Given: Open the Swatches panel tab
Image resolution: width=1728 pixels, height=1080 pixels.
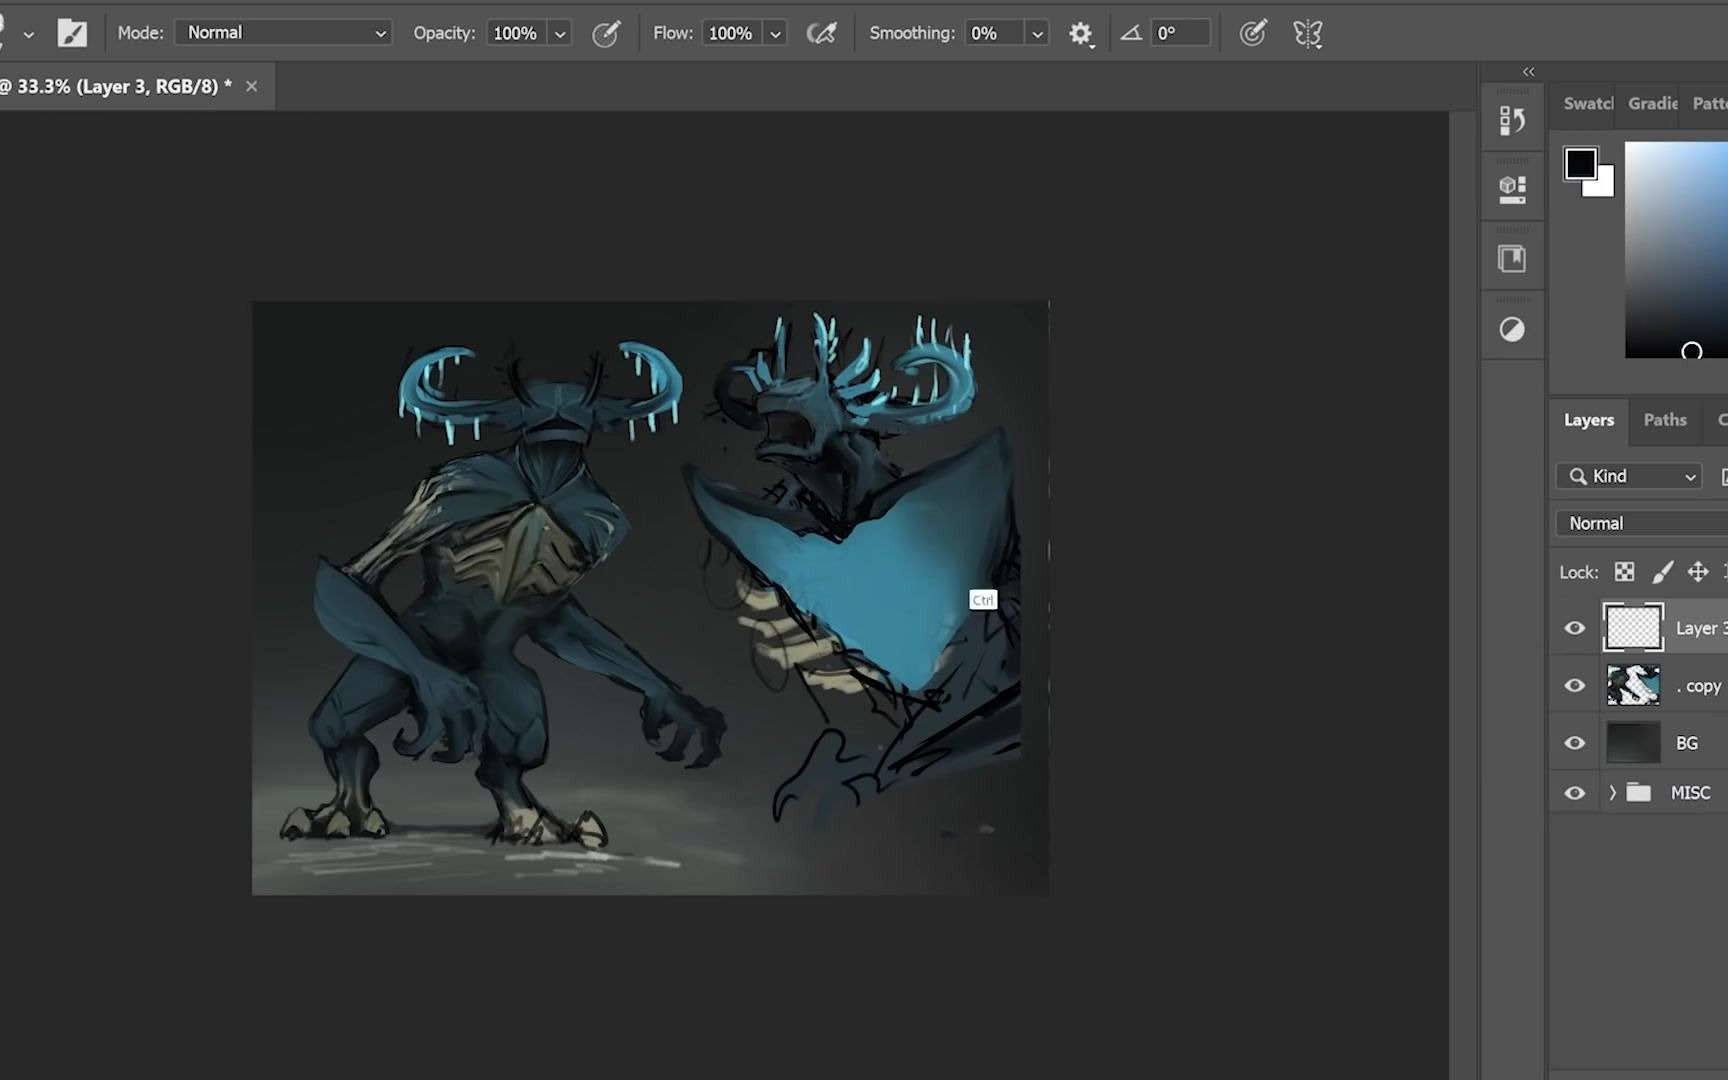Looking at the screenshot, I should [1587, 103].
